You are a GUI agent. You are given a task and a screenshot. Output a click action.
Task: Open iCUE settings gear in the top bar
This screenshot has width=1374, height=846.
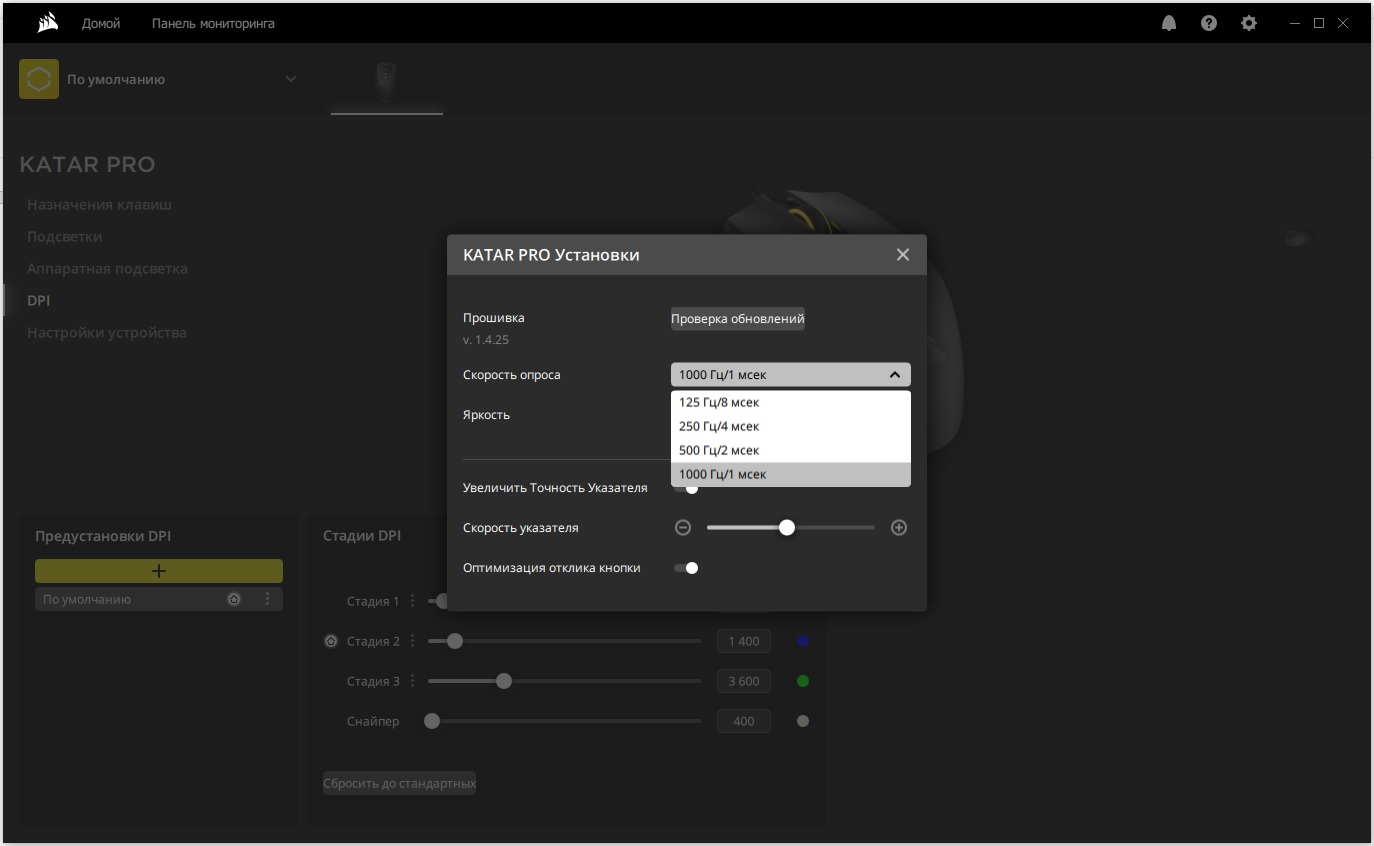[x=1249, y=23]
